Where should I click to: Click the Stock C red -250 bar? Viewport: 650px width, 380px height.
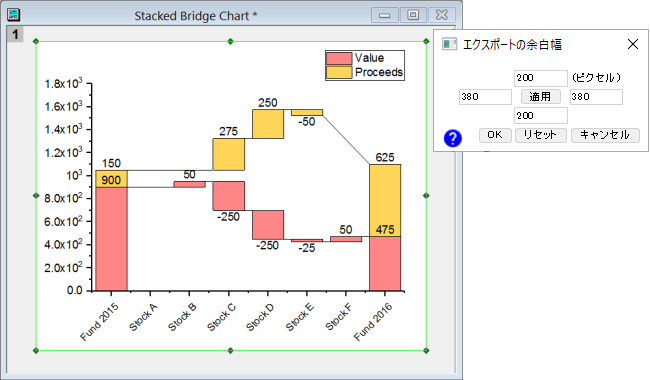tap(228, 196)
